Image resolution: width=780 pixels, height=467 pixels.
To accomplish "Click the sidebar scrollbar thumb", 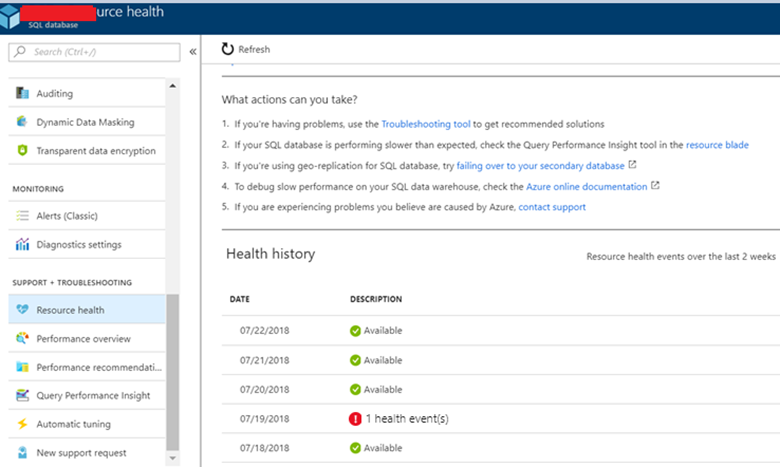I will tap(173, 372).
